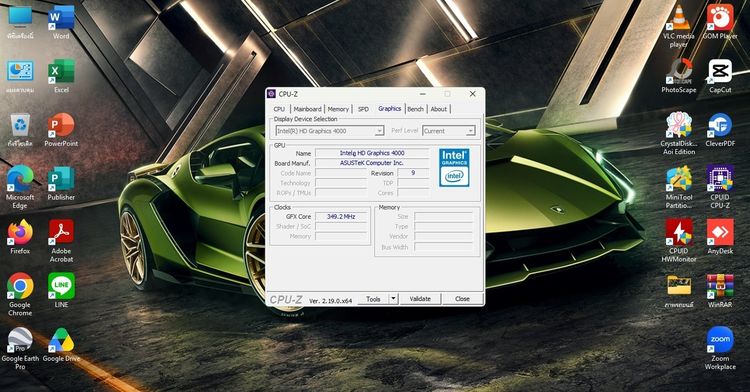Open Google Earth Pro shortcut
The image size is (750, 392).
(x=20, y=348)
